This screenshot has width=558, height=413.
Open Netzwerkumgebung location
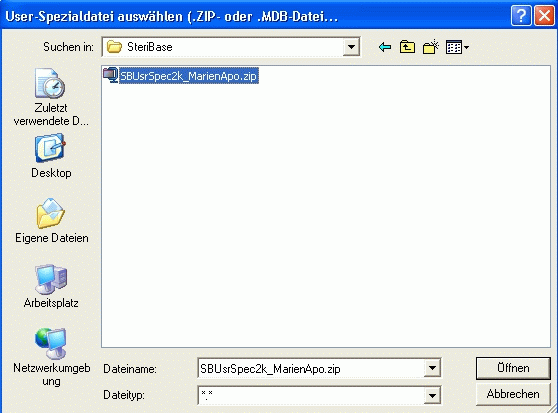[51, 357]
